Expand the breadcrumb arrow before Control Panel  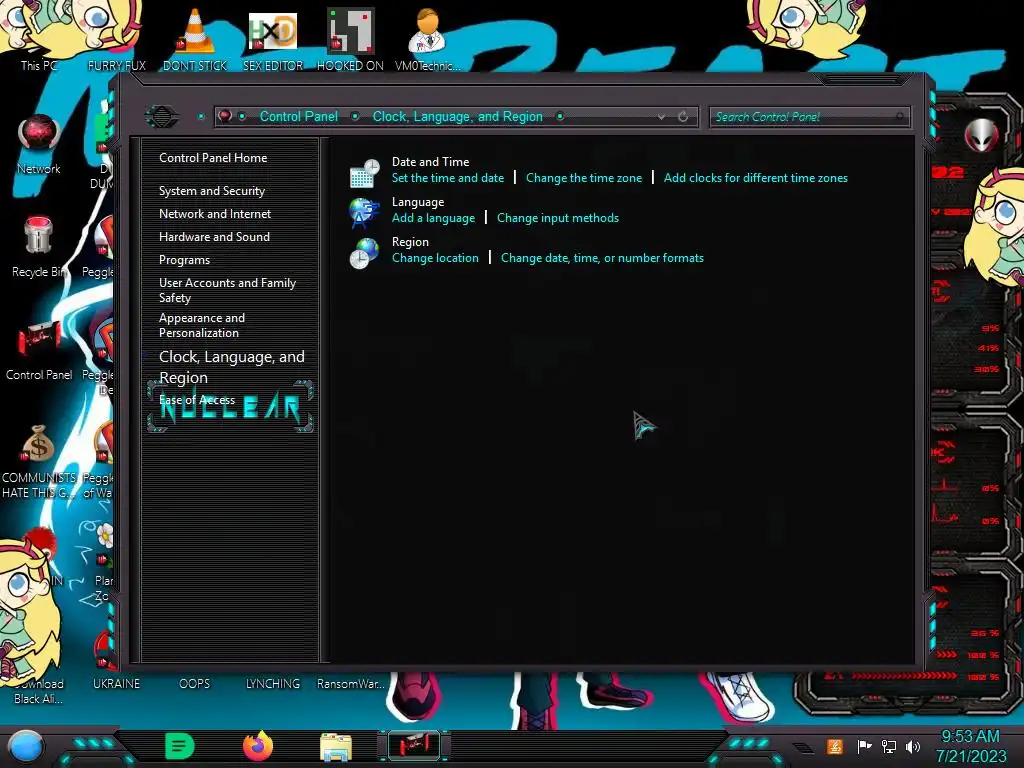click(x=242, y=116)
